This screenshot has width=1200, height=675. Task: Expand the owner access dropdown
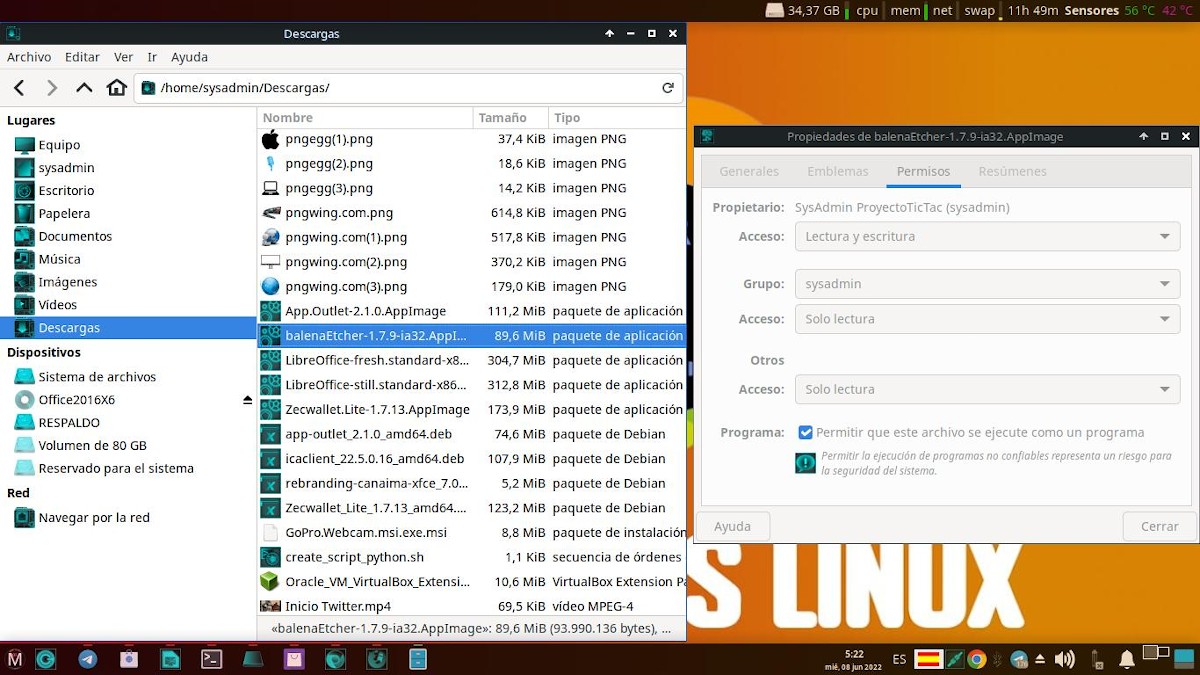coord(986,237)
